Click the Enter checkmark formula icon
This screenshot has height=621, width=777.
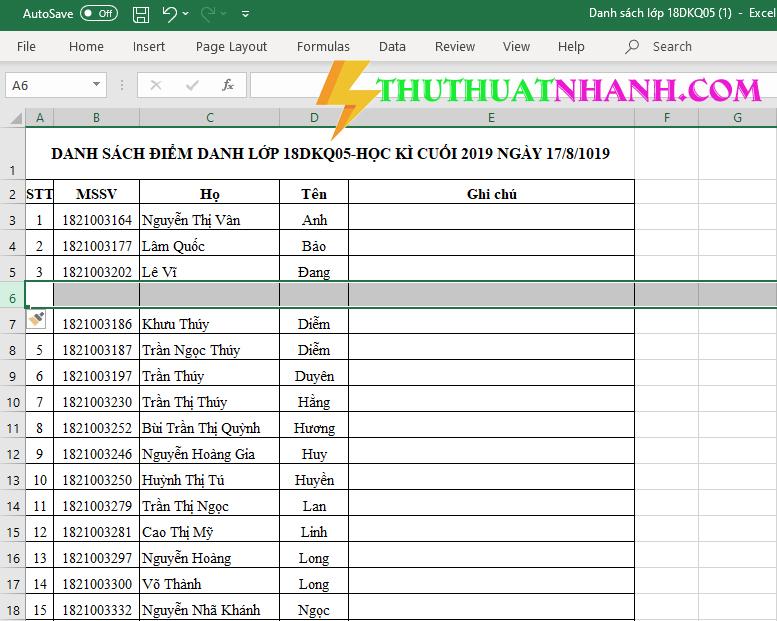(192, 86)
